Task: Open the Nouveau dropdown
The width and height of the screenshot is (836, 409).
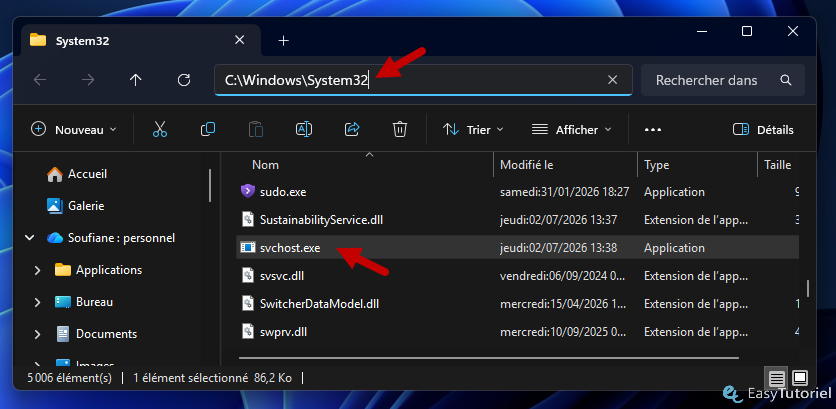Action: 74,130
